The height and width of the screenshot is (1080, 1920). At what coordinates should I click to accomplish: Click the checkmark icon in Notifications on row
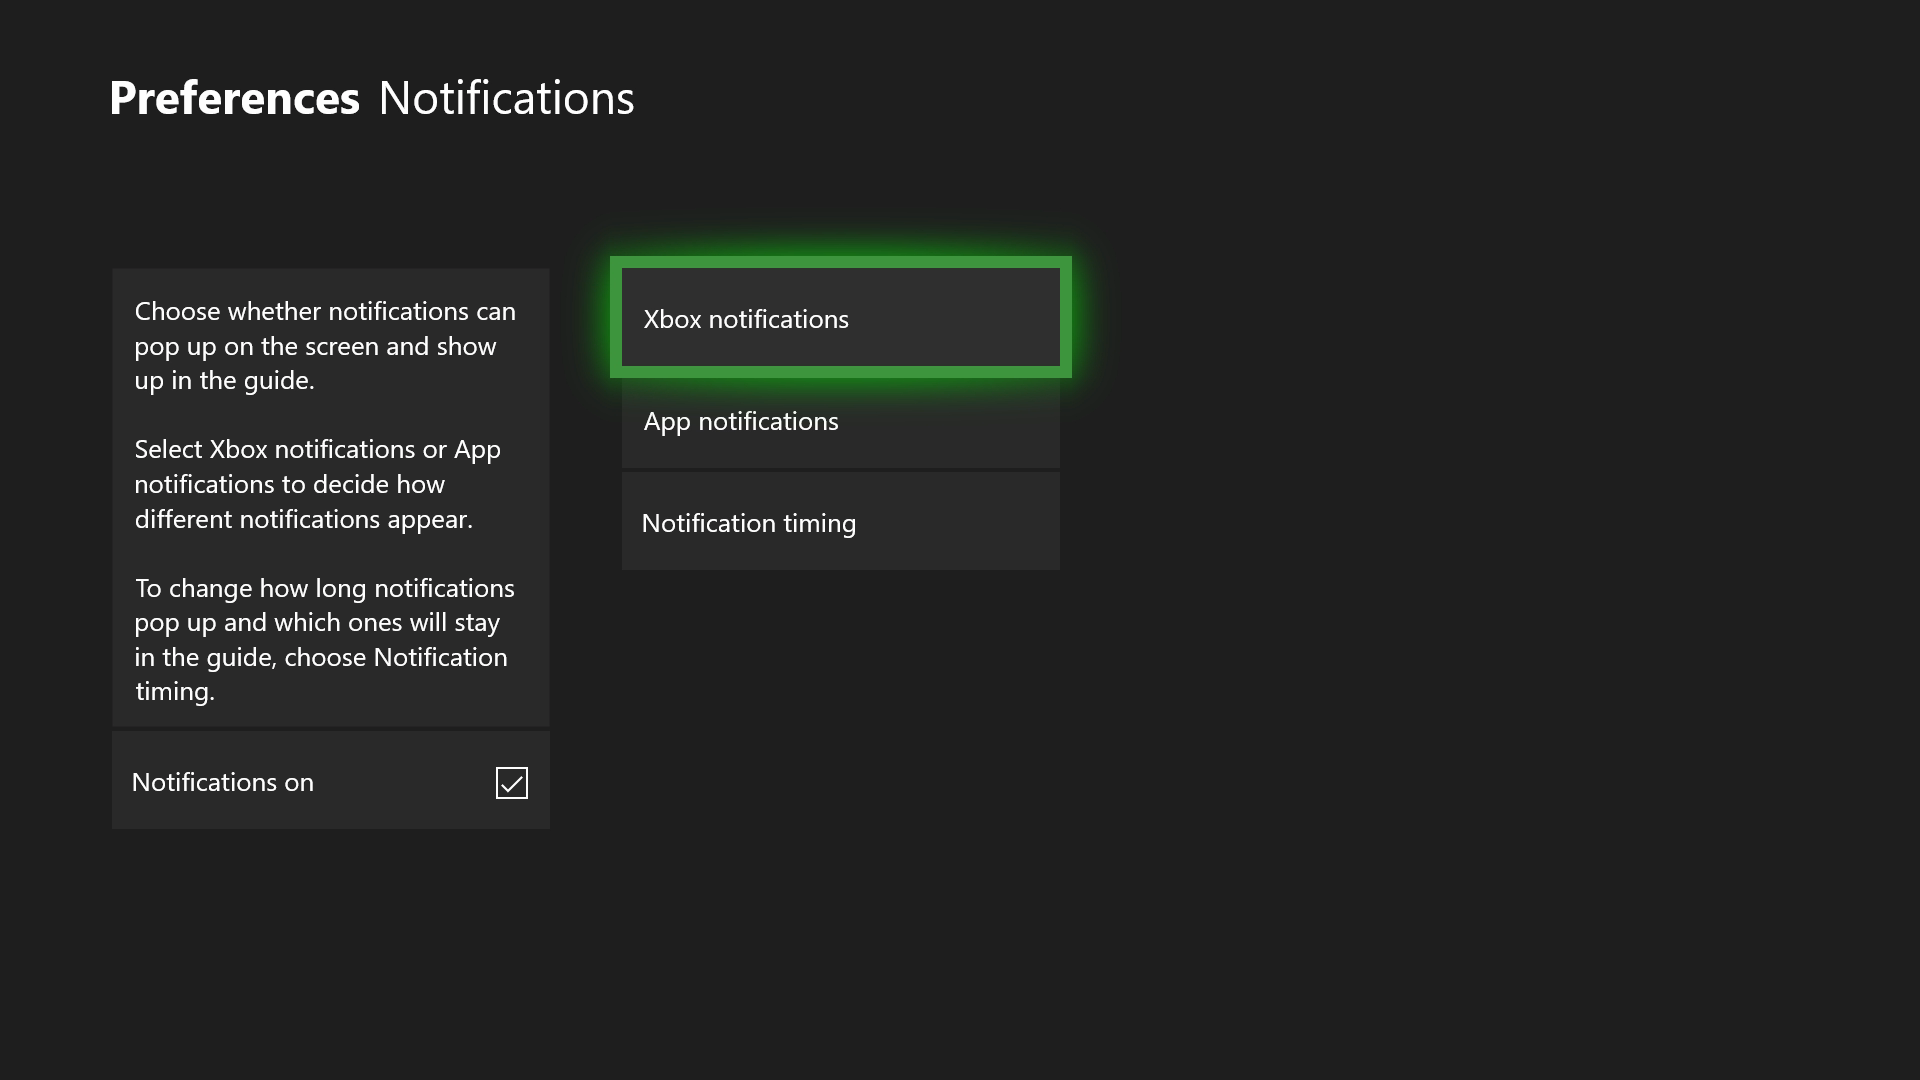pyautogui.click(x=511, y=783)
